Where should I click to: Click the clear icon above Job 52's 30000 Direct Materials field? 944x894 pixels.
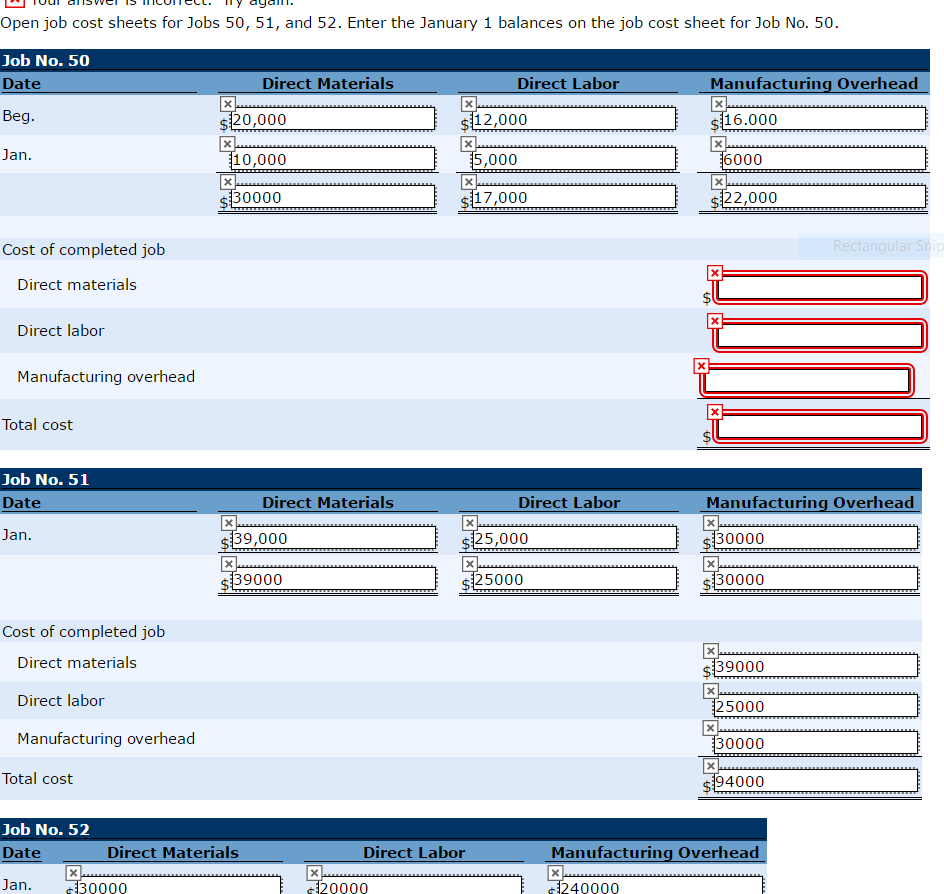tap(72, 872)
